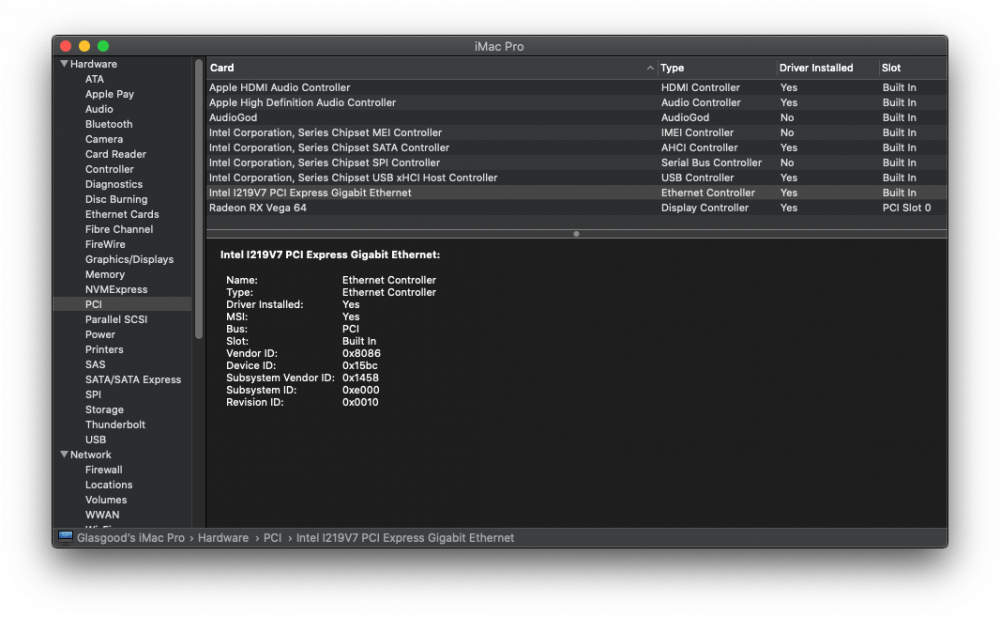The image size is (1000, 617).
Task: Select Chipset USB xHCI Host Controller row
Action: tap(577, 177)
